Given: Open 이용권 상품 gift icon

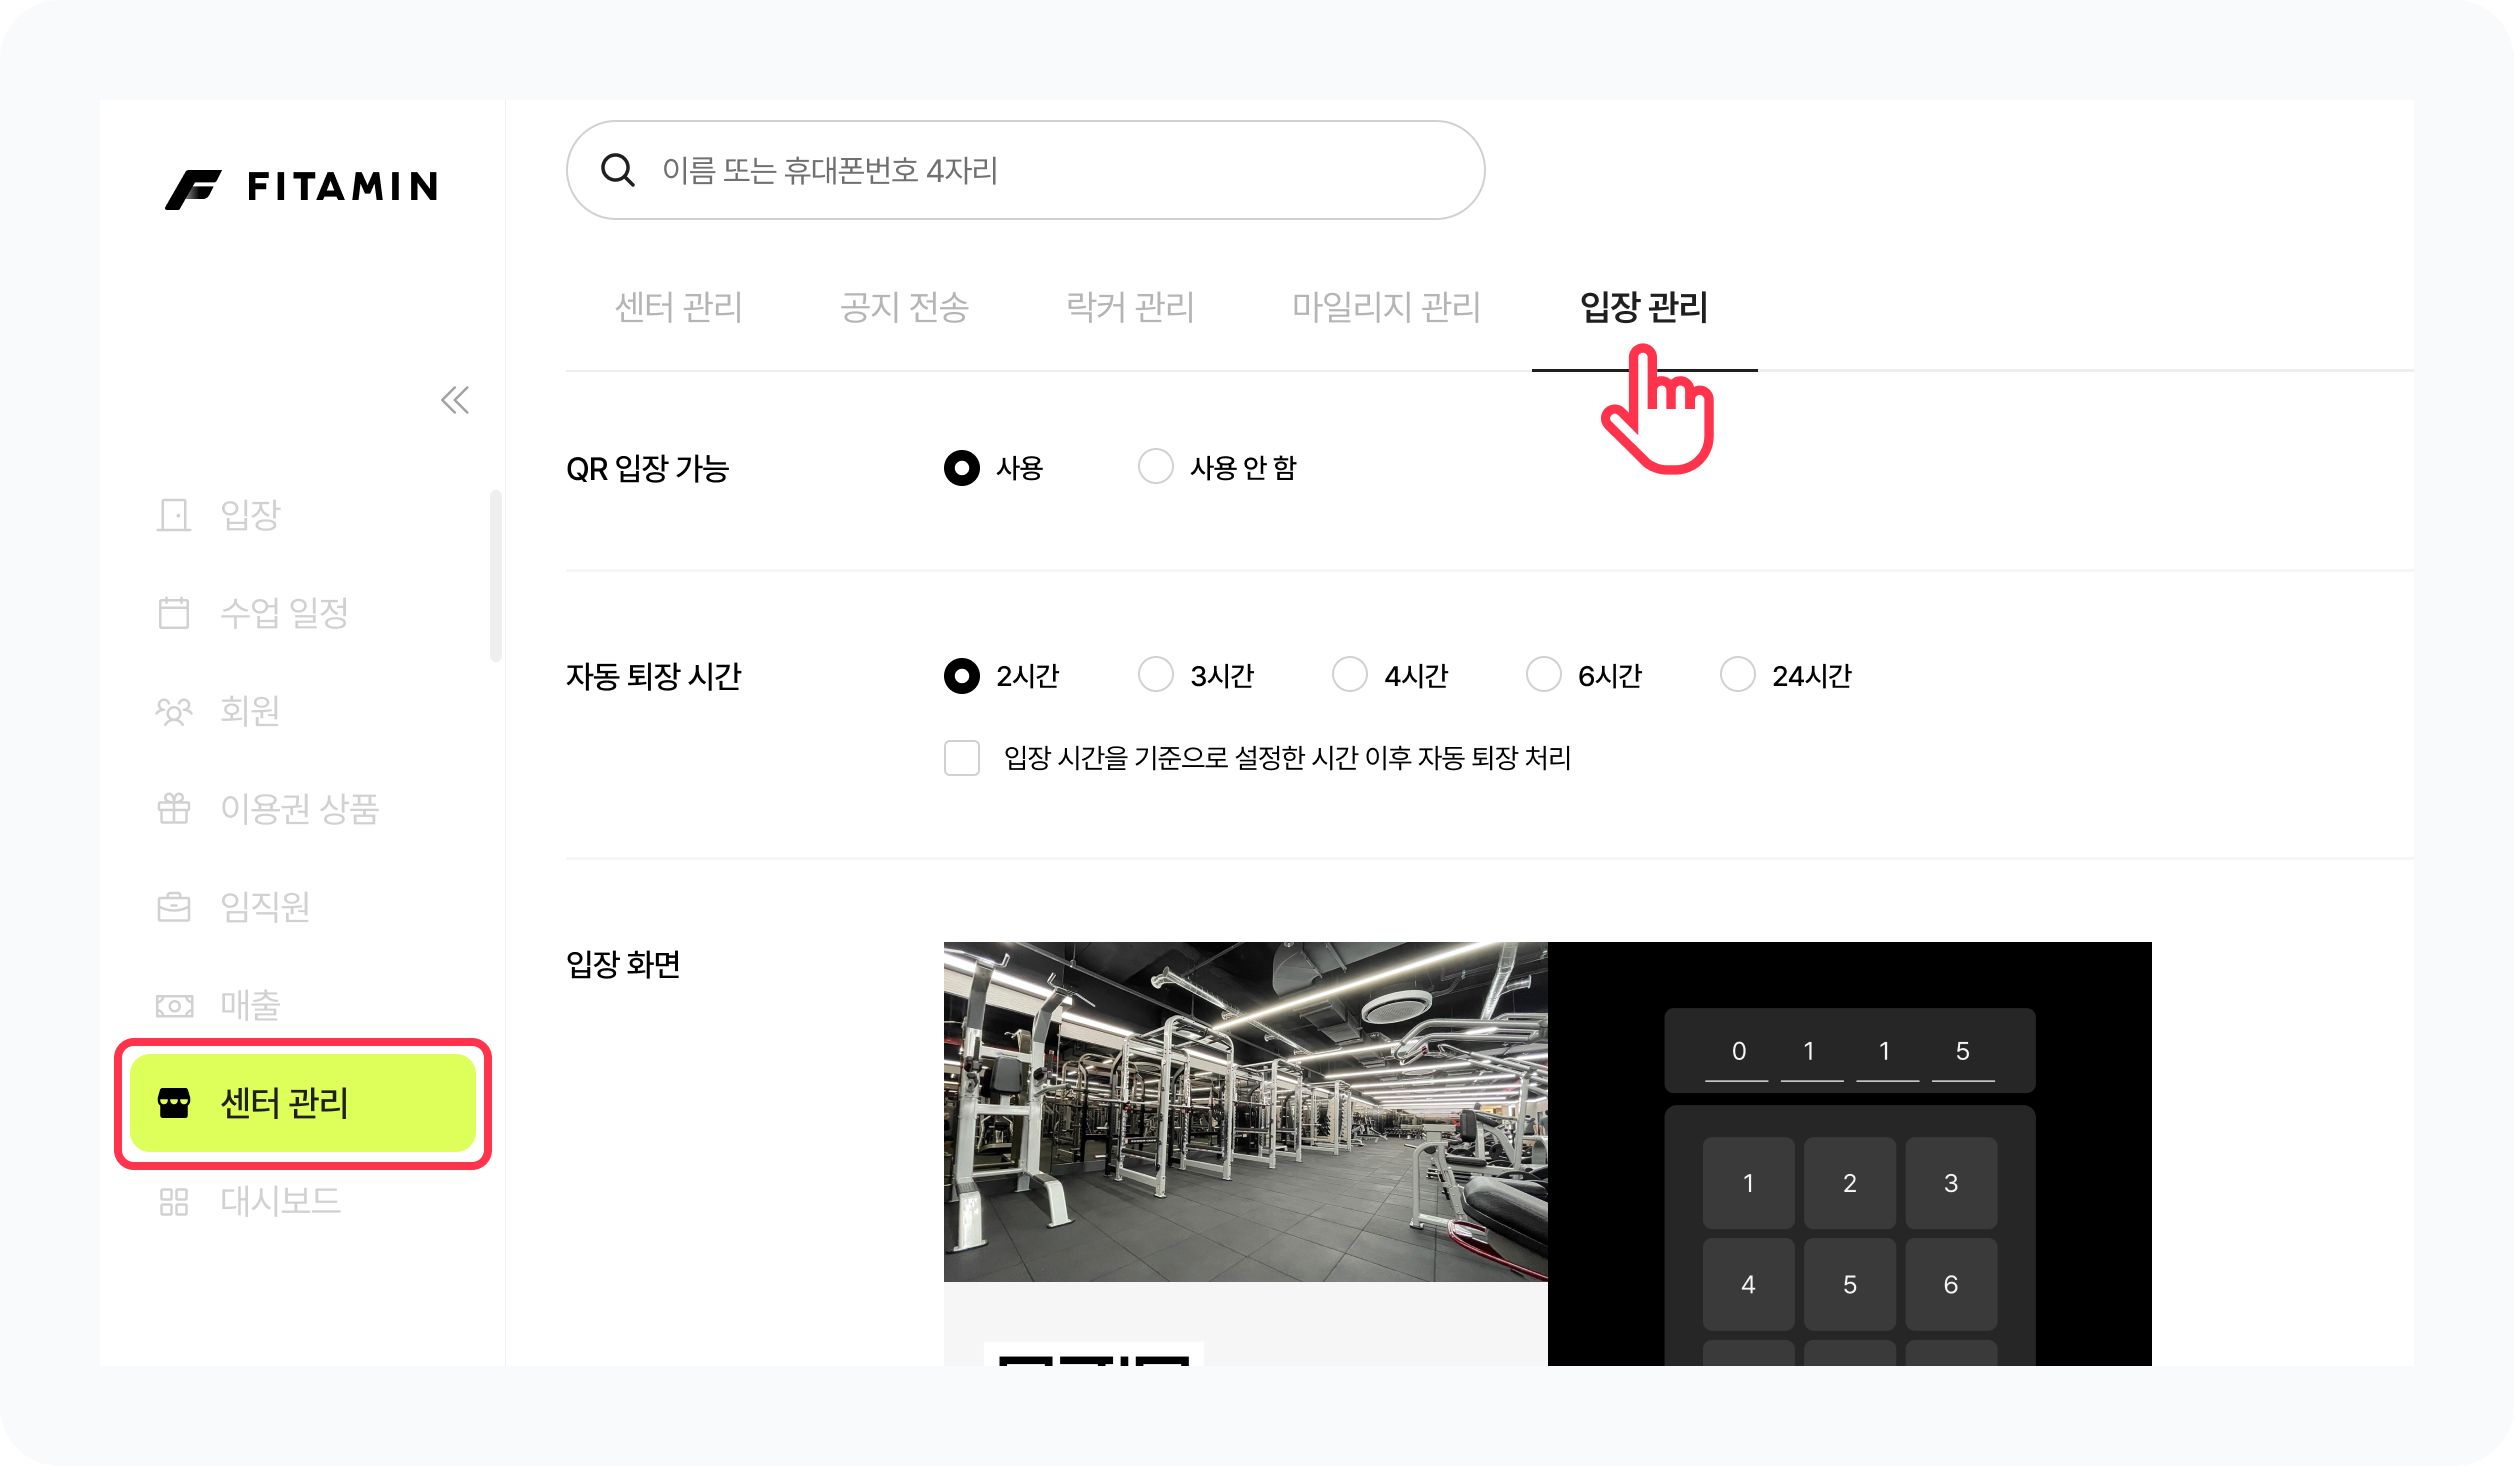Looking at the screenshot, I should [174, 808].
